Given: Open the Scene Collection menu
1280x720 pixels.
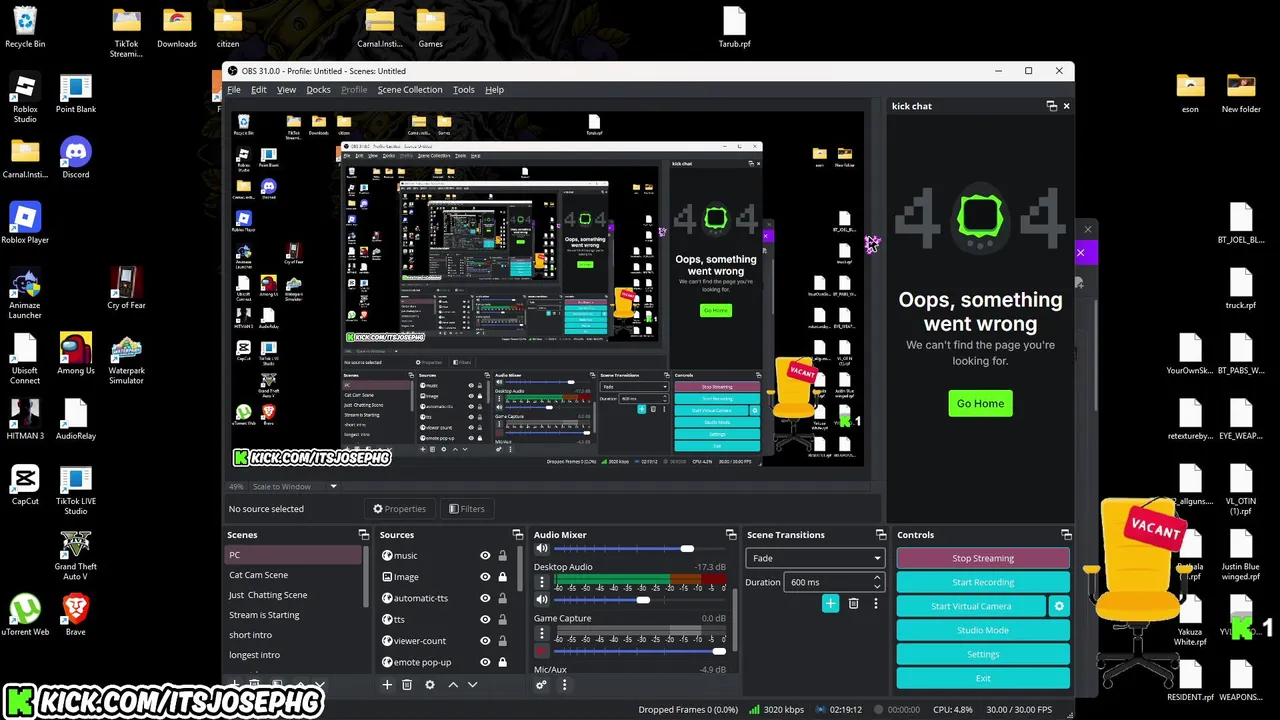Looking at the screenshot, I should 410,90.
